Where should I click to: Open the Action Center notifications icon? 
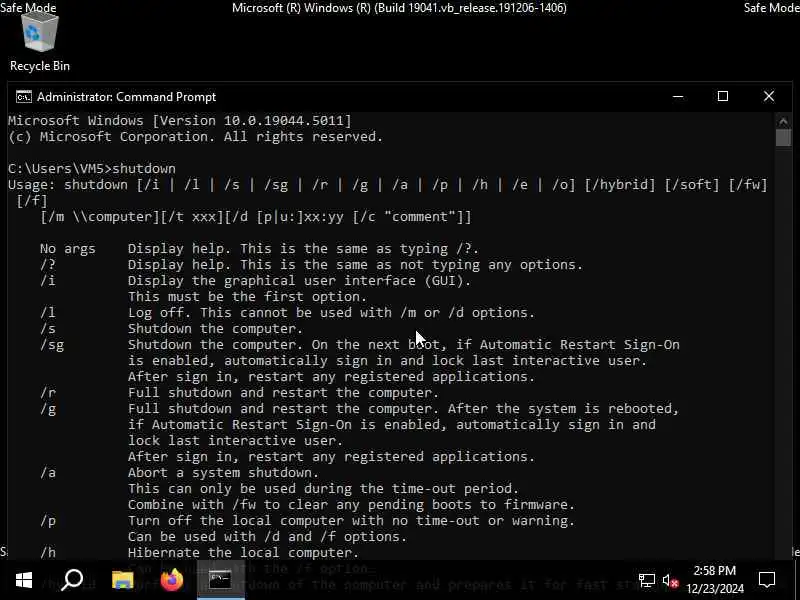click(767, 580)
